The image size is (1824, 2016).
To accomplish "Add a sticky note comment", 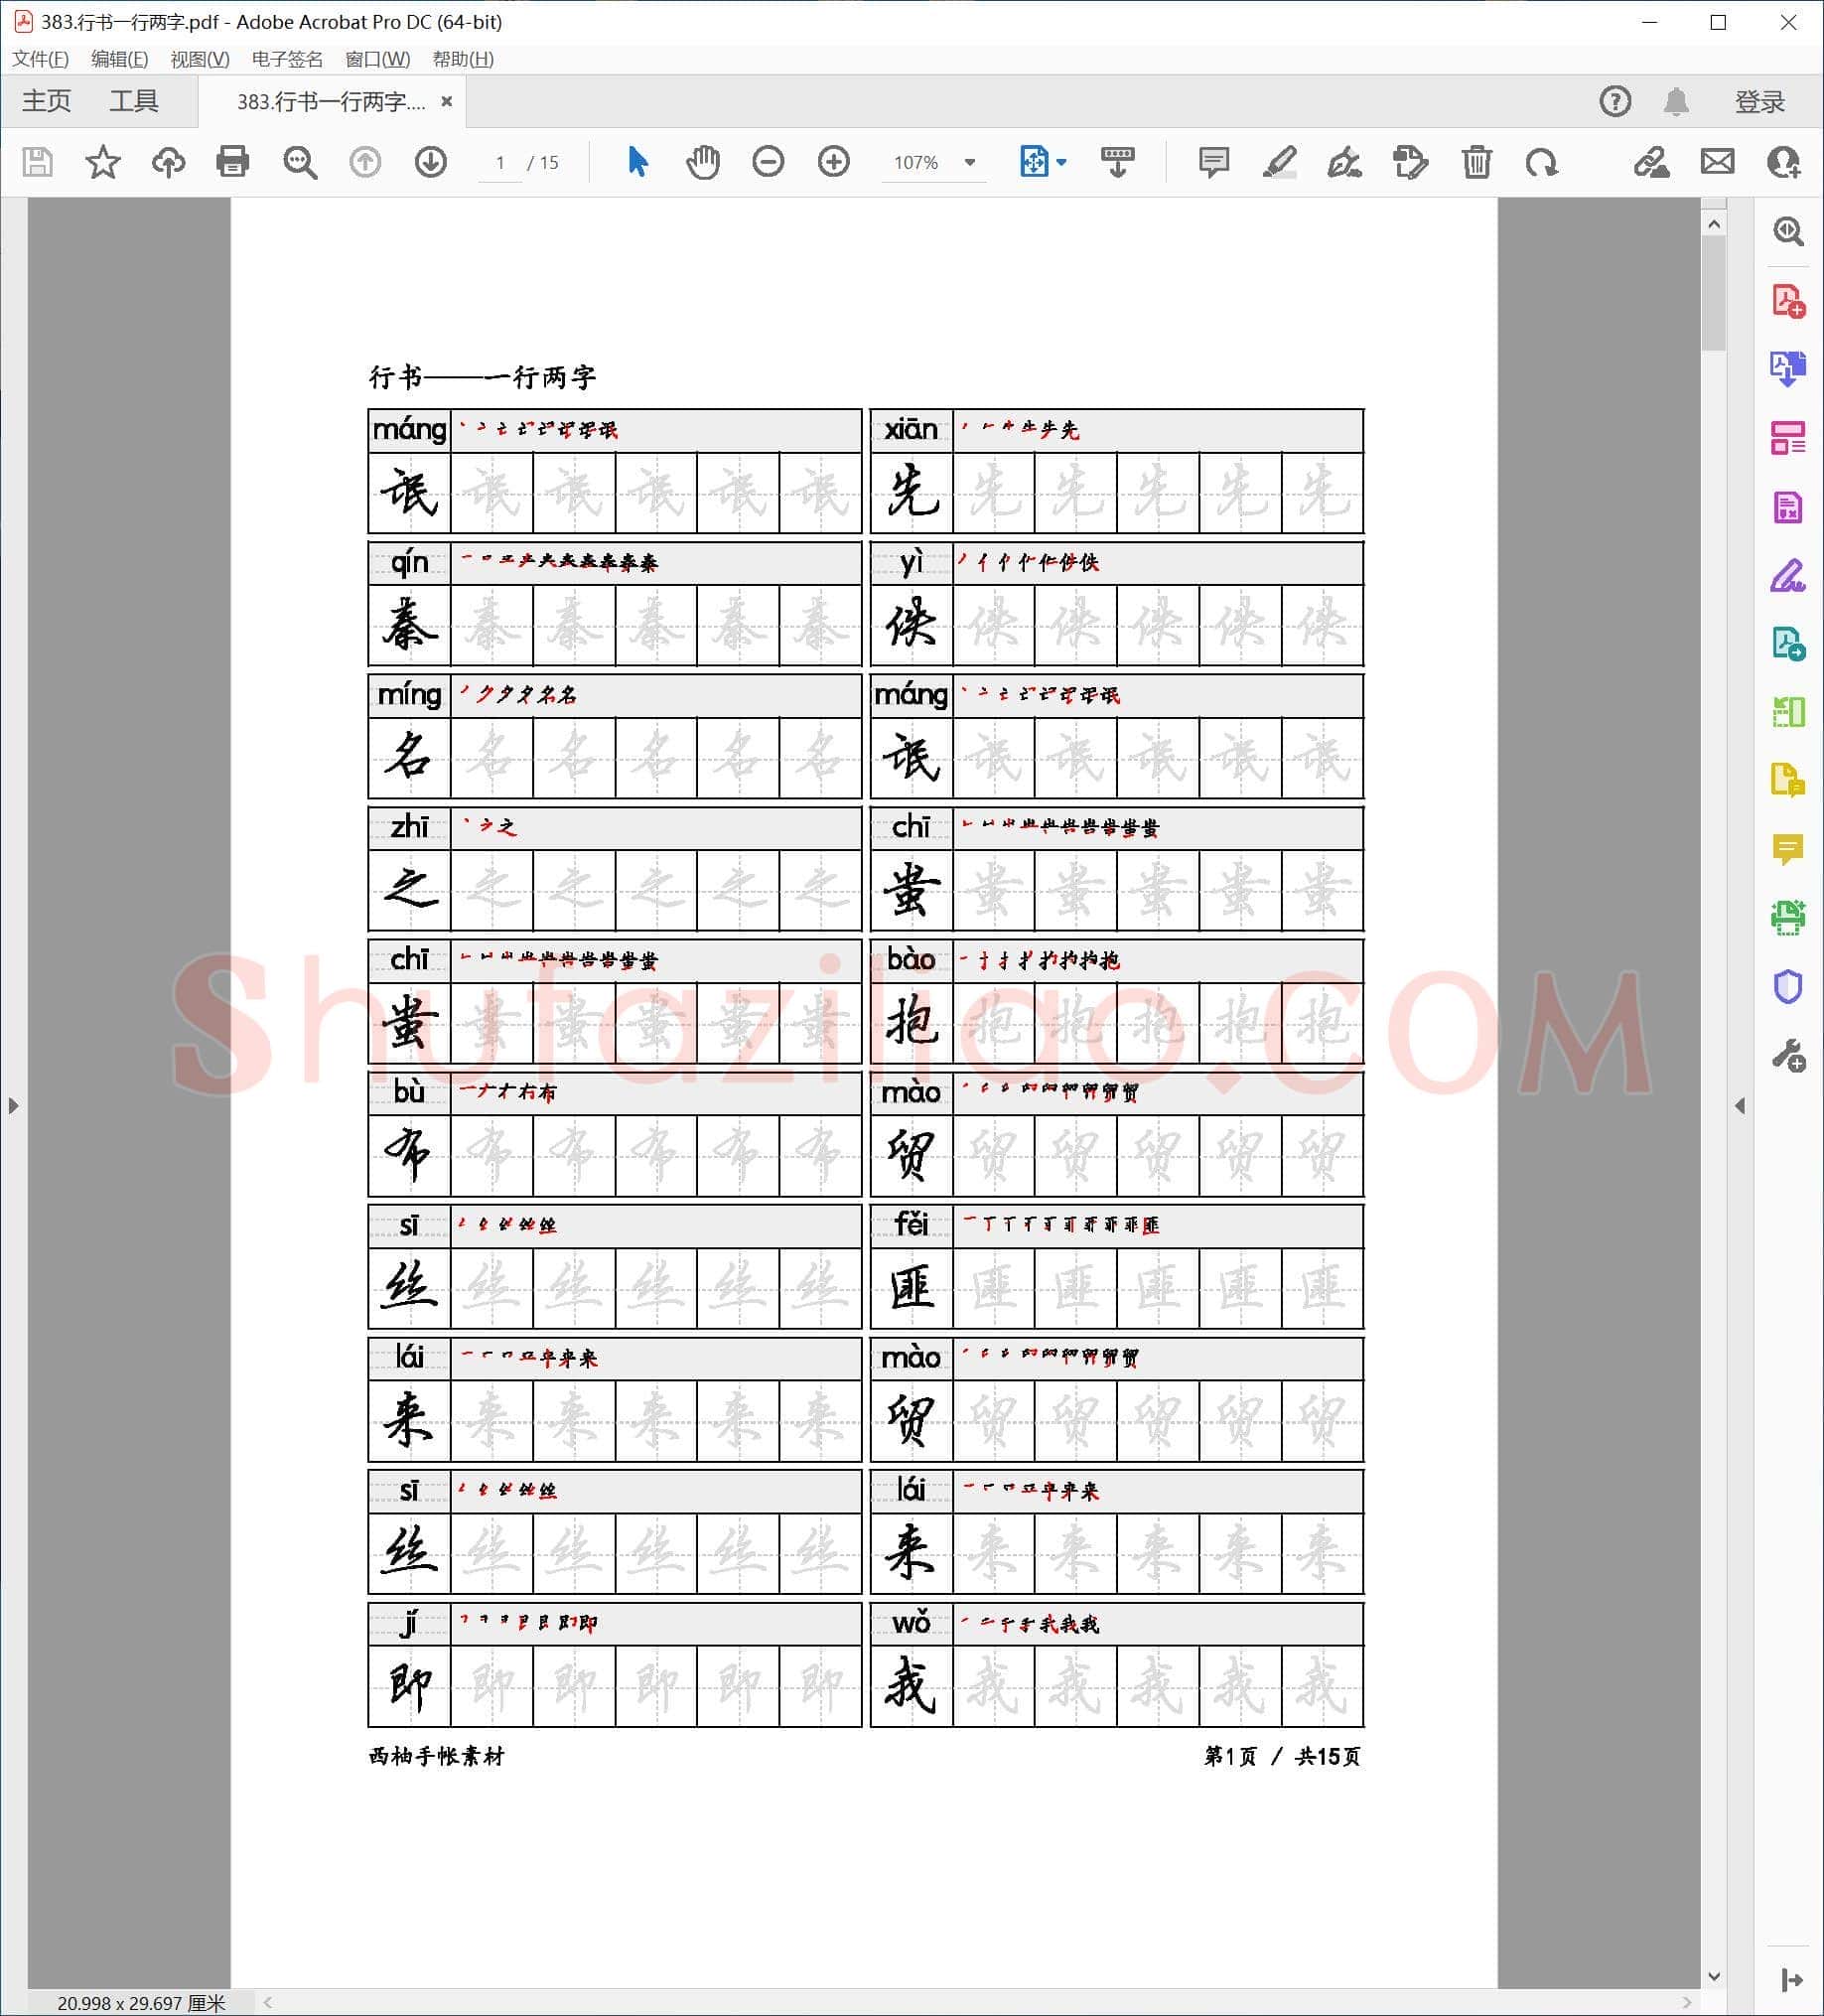I will pos(1214,162).
